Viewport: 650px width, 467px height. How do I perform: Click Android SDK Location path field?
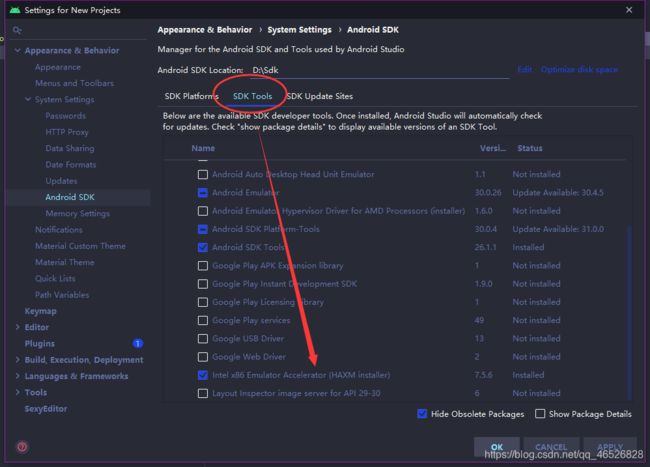pos(380,70)
